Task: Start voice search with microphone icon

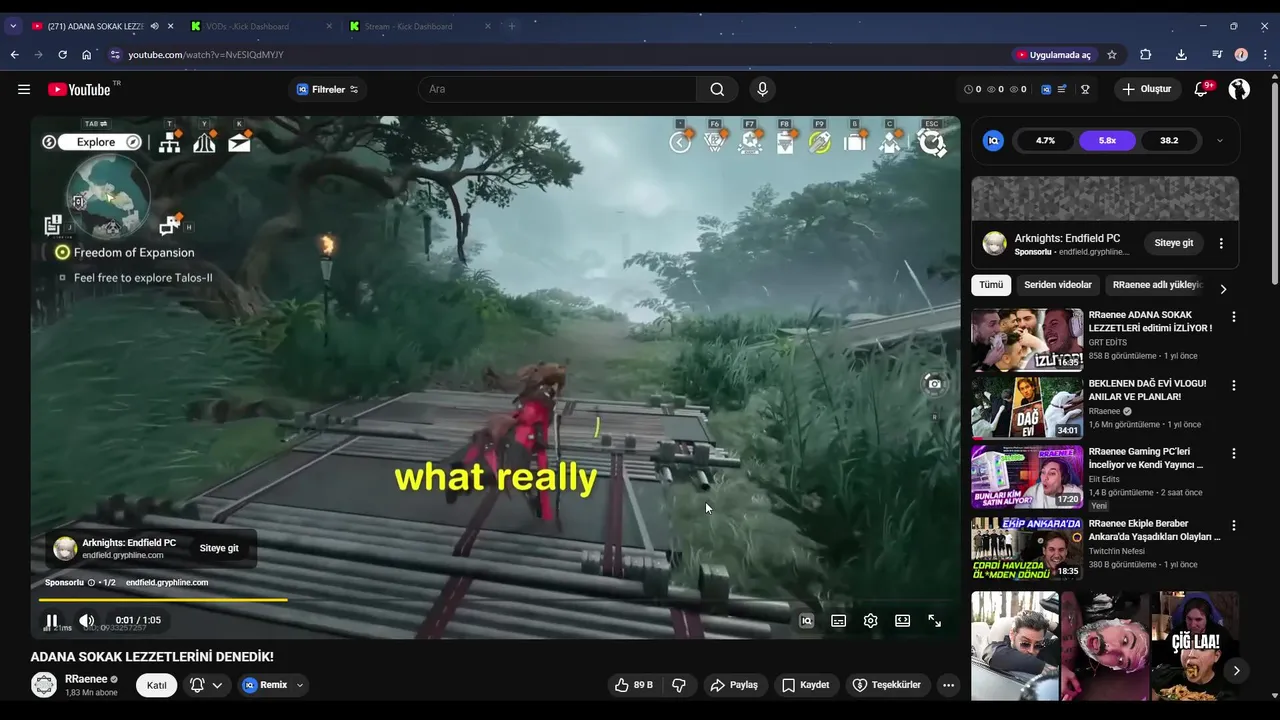Action: [x=763, y=89]
